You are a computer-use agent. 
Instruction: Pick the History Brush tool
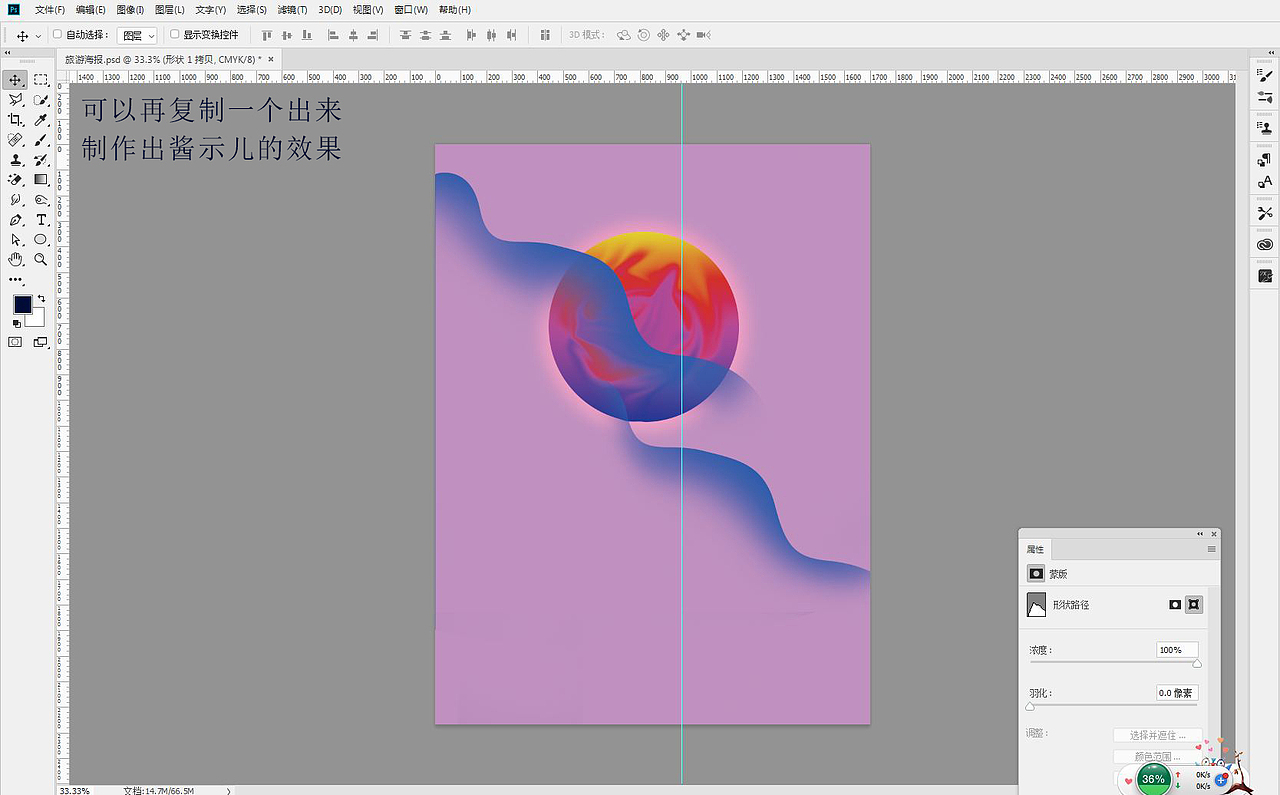pos(41,160)
